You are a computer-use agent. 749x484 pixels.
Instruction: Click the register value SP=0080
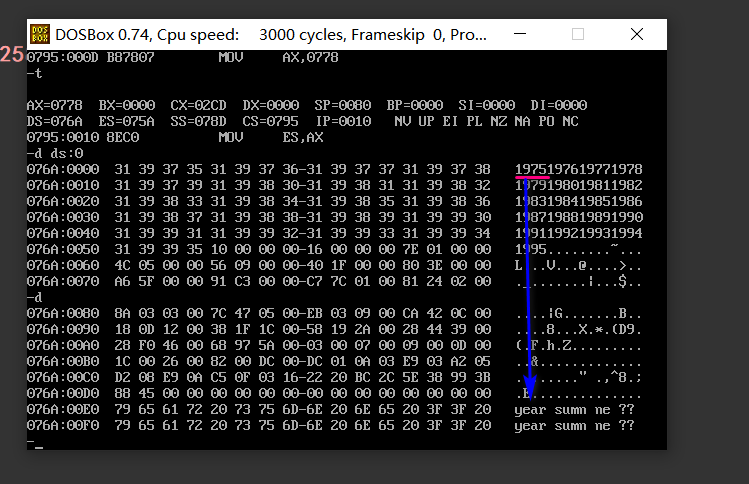[342, 105]
